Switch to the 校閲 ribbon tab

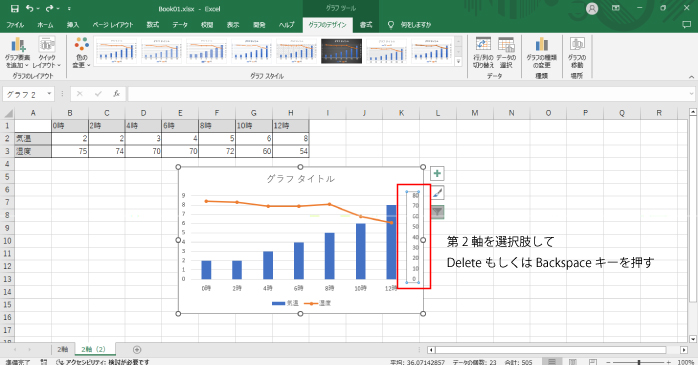coord(207,25)
